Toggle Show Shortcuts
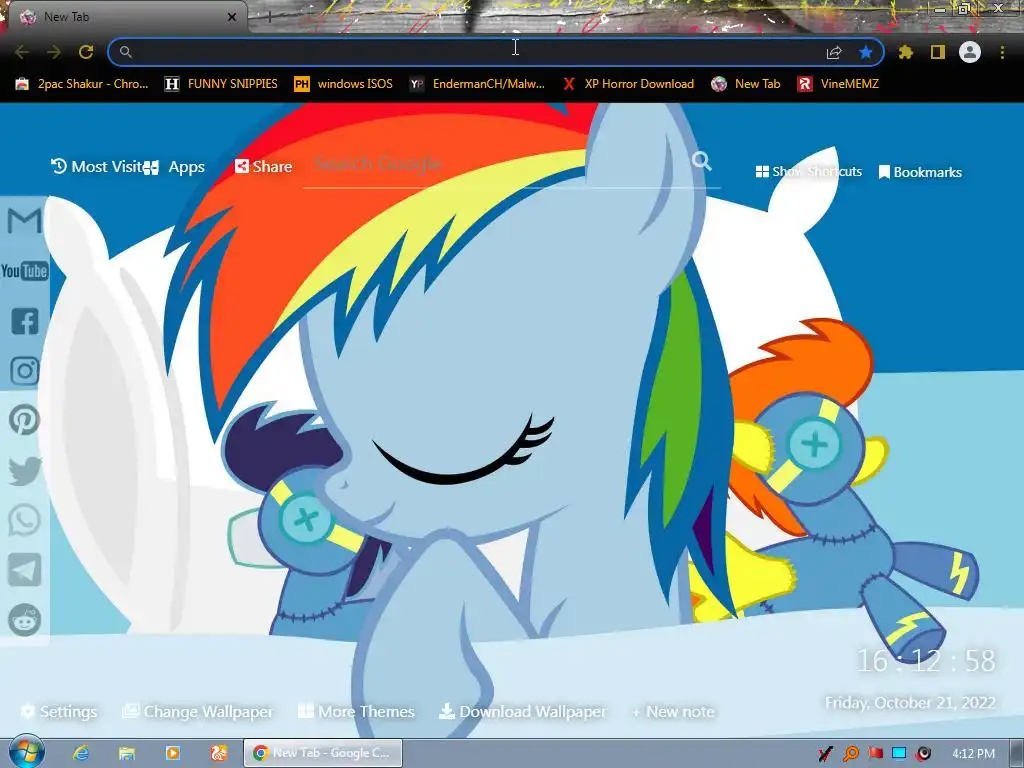1024x768 pixels. 808,172
